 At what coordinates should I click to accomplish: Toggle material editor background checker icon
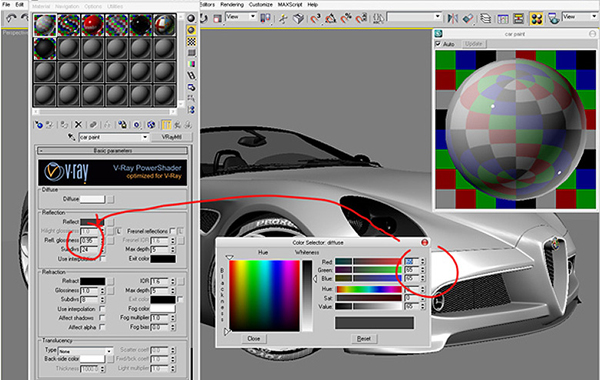pyautogui.click(x=191, y=41)
